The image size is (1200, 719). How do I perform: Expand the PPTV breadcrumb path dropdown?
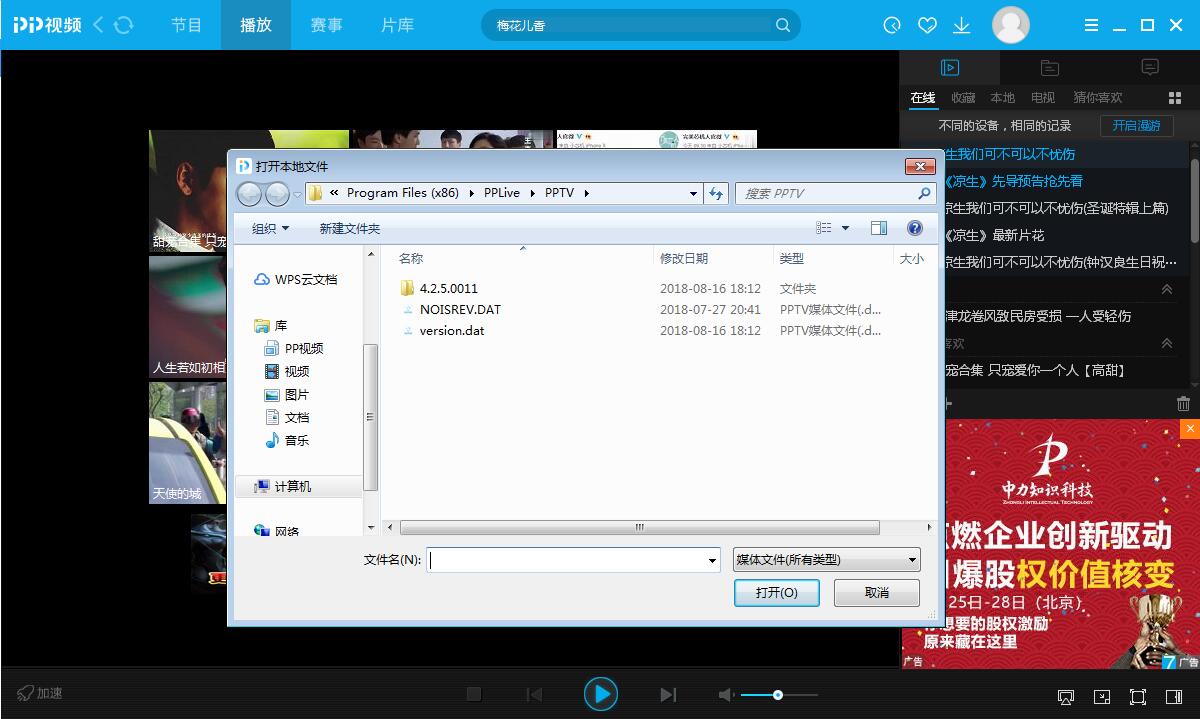(x=693, y=192)
